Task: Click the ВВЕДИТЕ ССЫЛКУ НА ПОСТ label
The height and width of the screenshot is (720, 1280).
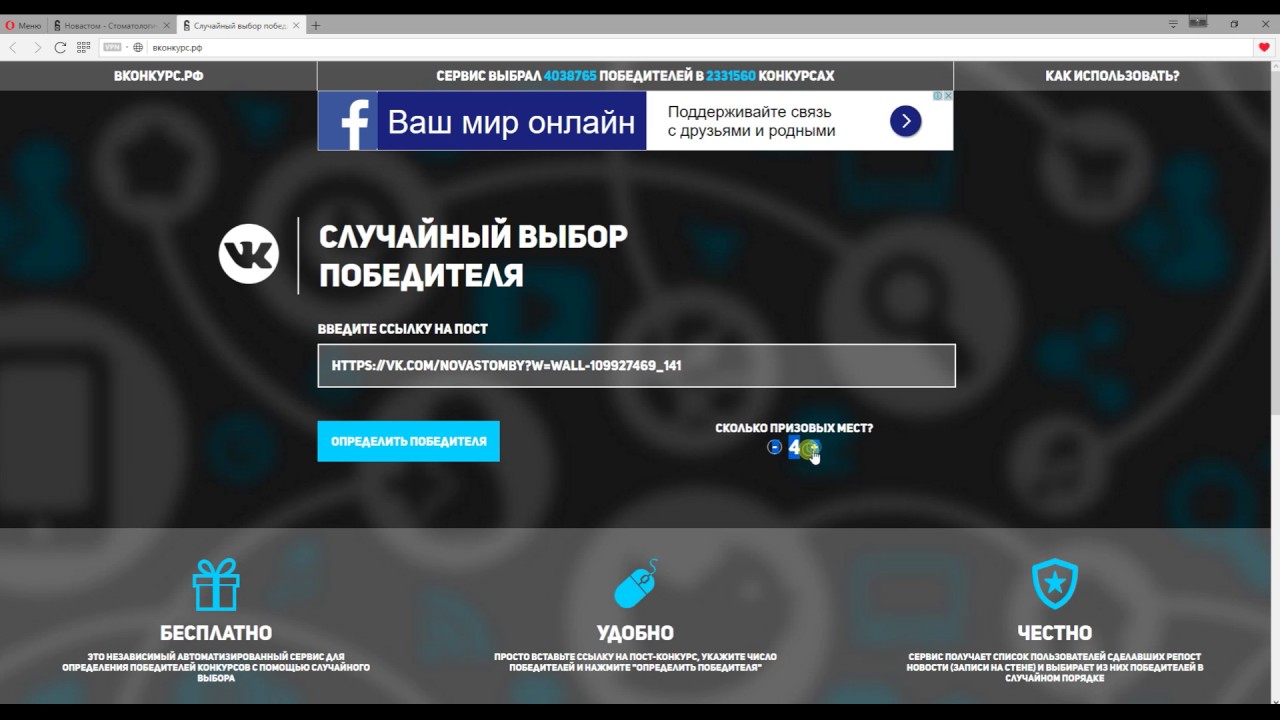Action: [403, 328]
